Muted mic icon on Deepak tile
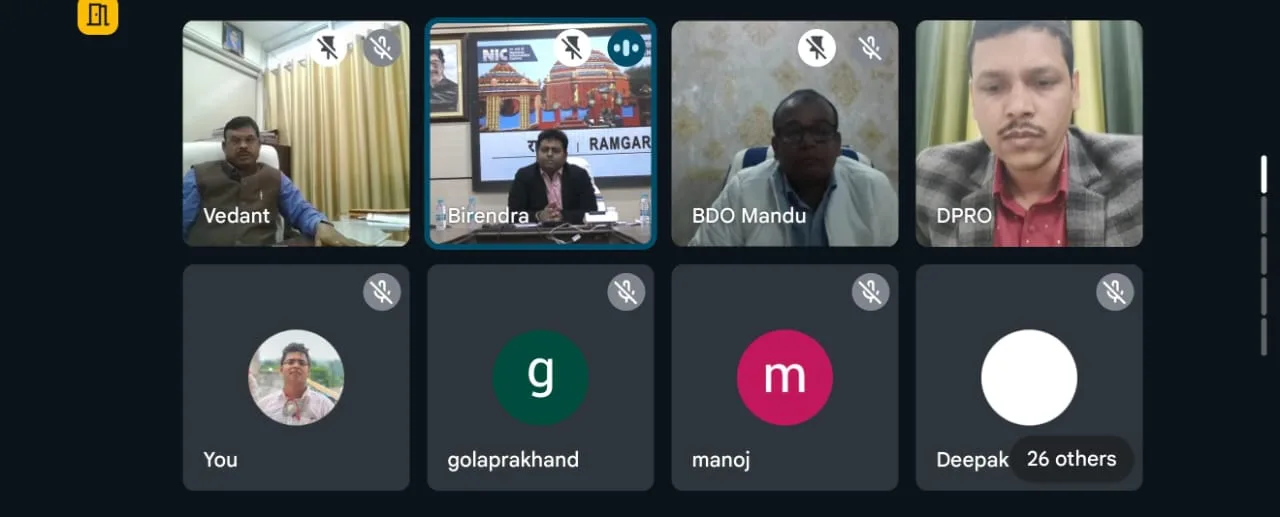 click(x=1115, y=291)
